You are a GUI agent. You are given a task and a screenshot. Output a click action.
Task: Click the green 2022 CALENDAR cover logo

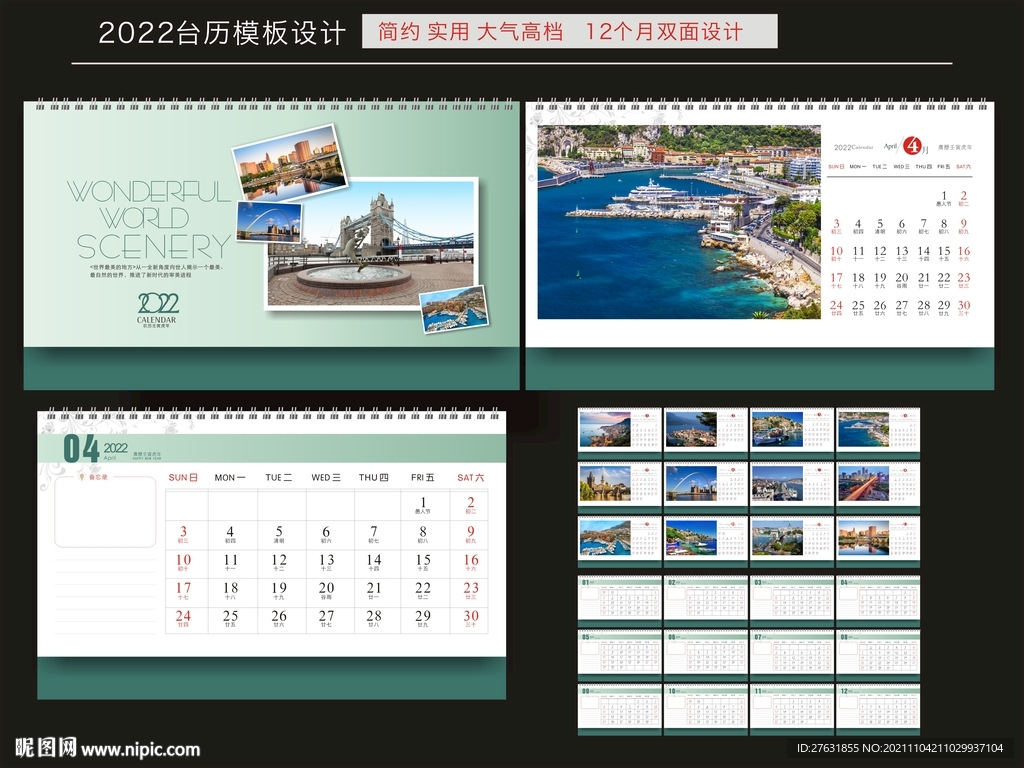pyautogui.click(x=158, y=307)
